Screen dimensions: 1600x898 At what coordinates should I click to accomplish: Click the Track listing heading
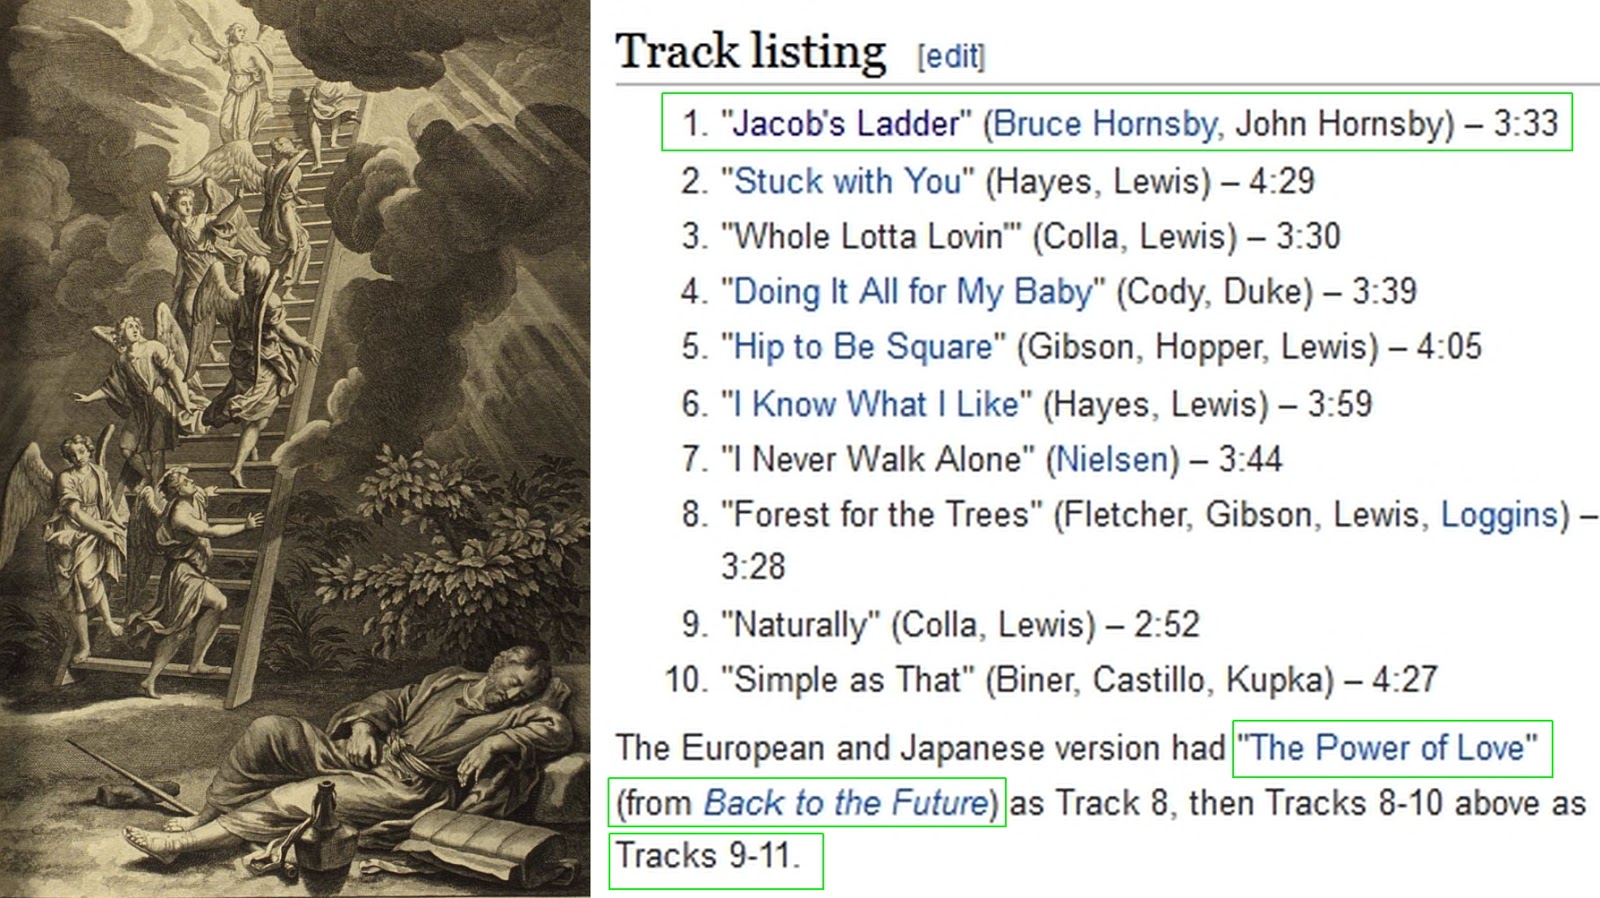point(751,52)
